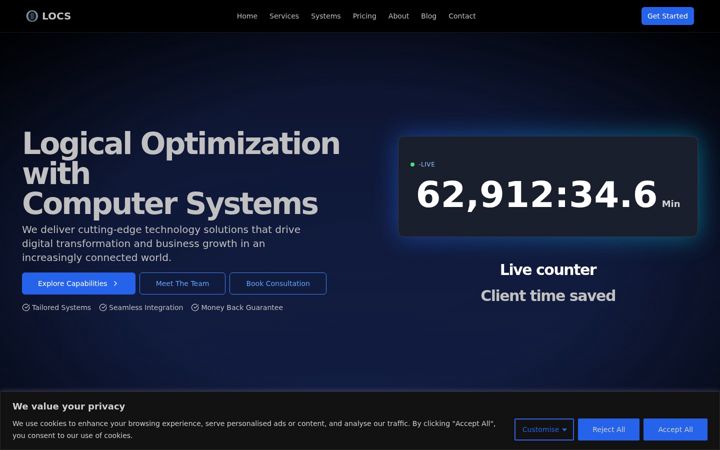Click the Min unit label
Screen dimensions: 720x450
tap(671, 204)
